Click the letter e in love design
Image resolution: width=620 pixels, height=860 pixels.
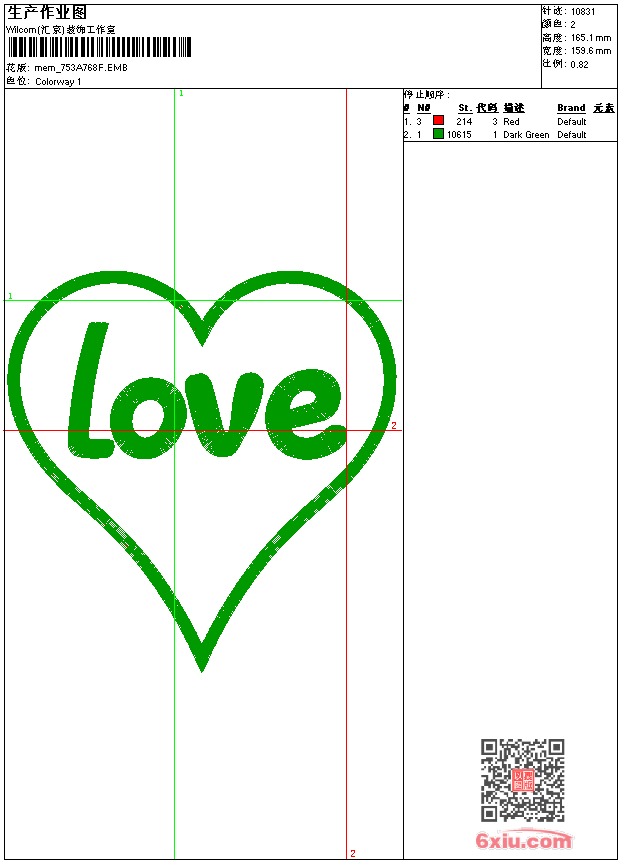(305, 414)
